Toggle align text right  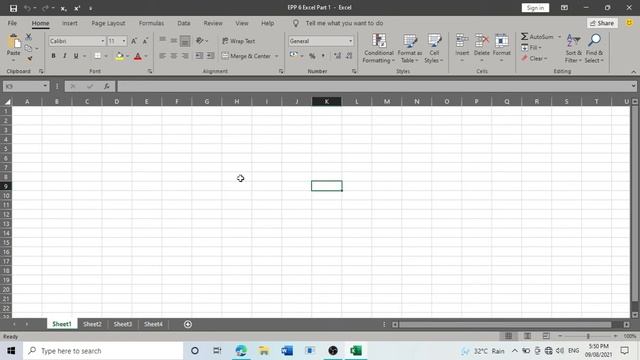(x=185, y=56)
